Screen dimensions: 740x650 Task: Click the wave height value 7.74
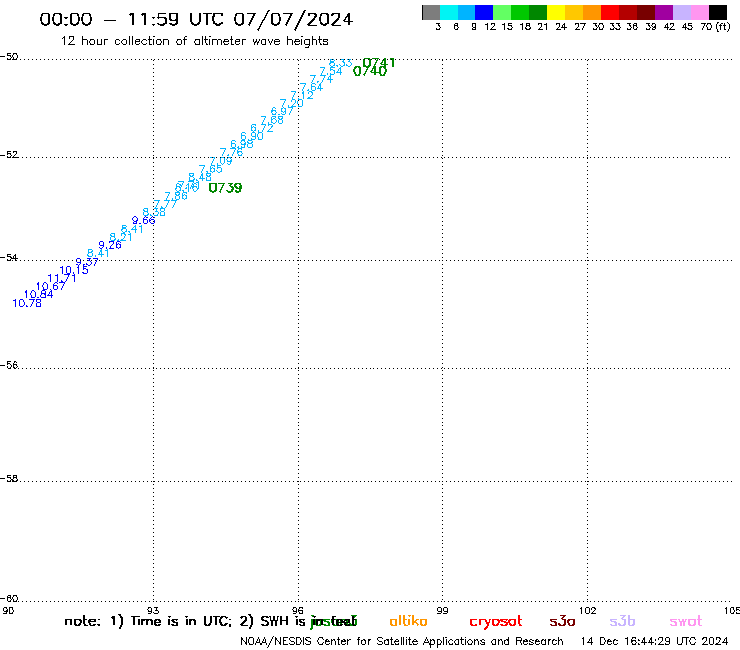(x=321, y=79)
